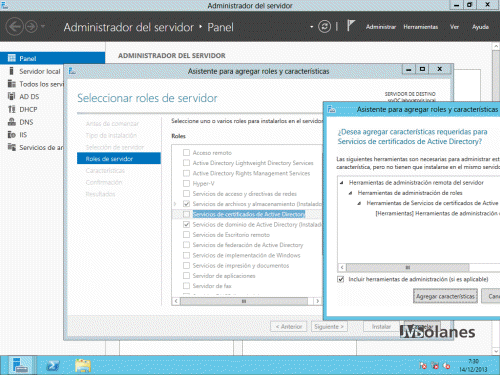Collapse Herramientas de administración remota del servidor
The height and width of the screenshot is (375, 500).
pos(342,183)
